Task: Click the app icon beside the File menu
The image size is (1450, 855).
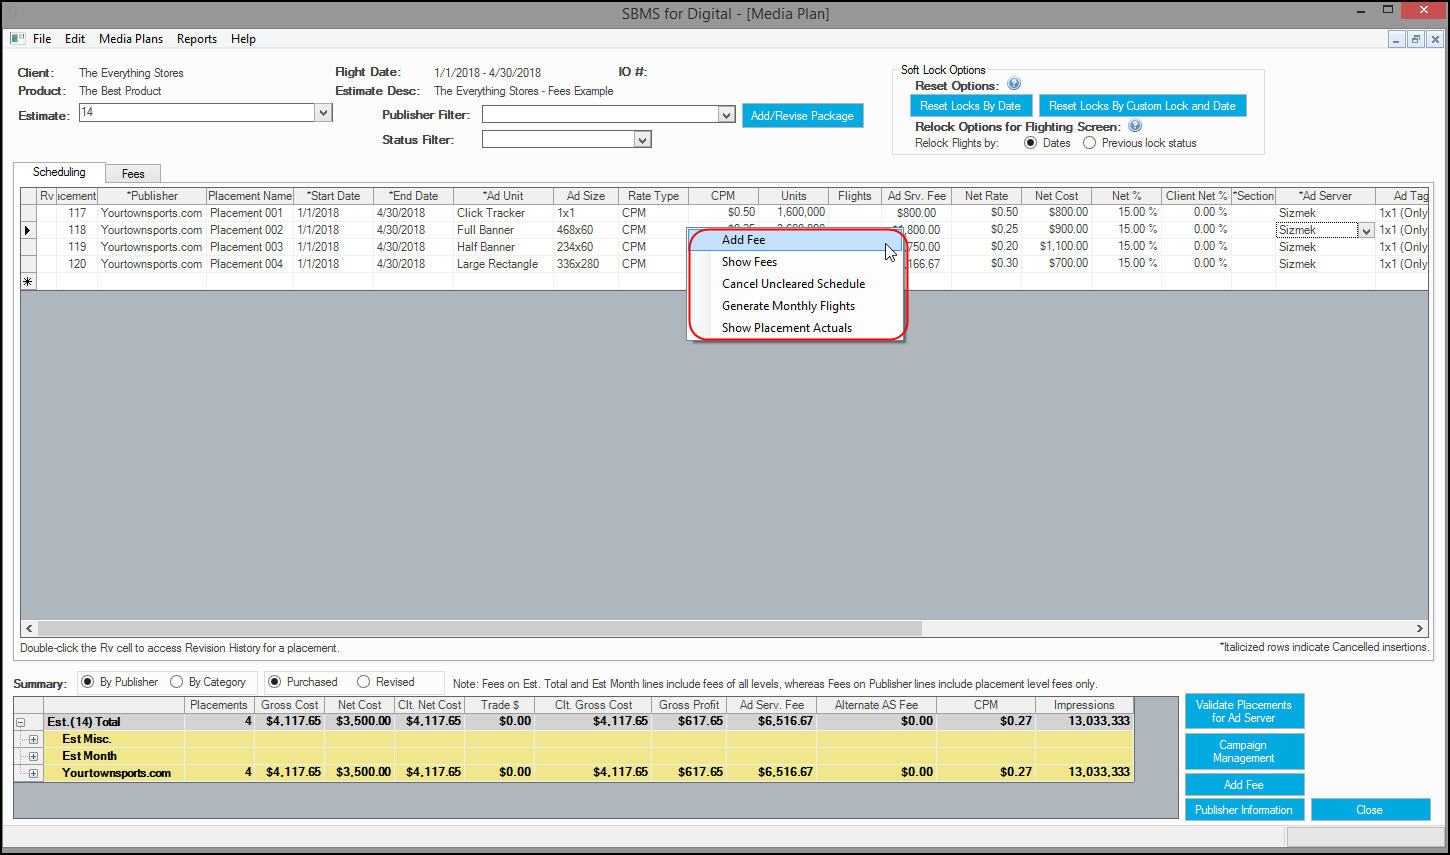Action: (17, 38)
